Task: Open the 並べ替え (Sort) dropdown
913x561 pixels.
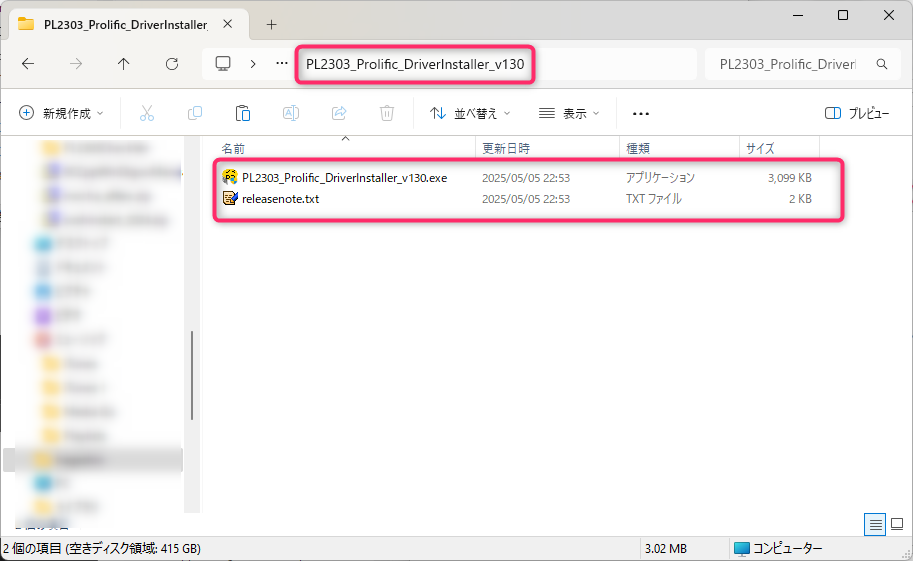Action: 469,113
